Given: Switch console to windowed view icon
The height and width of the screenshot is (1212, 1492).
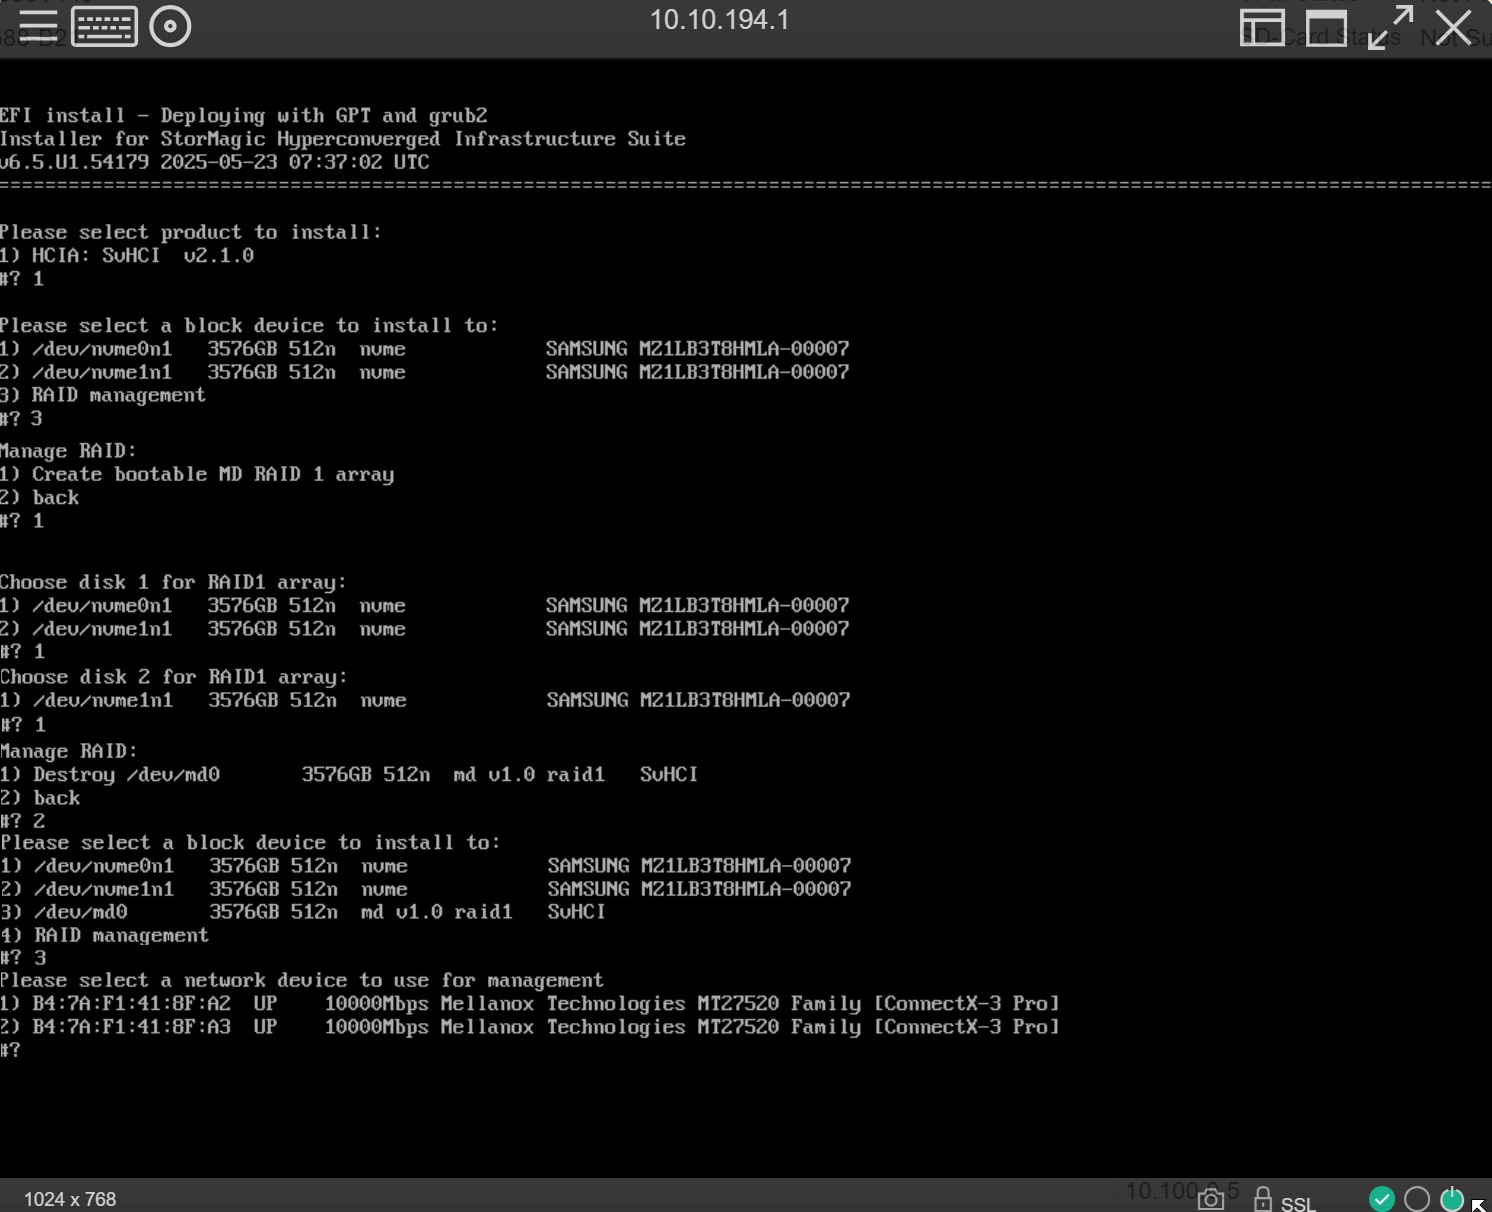Looking at the screenshot, I should 1326,27.
